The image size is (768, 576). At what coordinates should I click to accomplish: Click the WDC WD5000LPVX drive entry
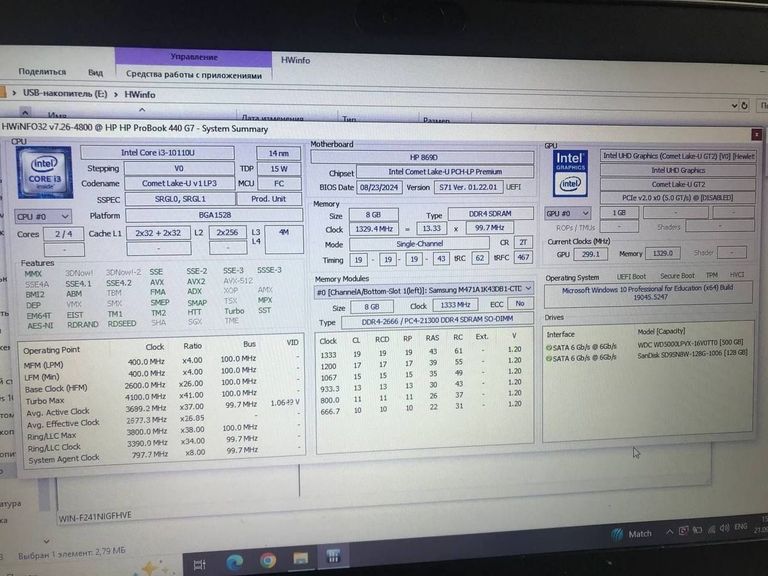pos(691,344)
